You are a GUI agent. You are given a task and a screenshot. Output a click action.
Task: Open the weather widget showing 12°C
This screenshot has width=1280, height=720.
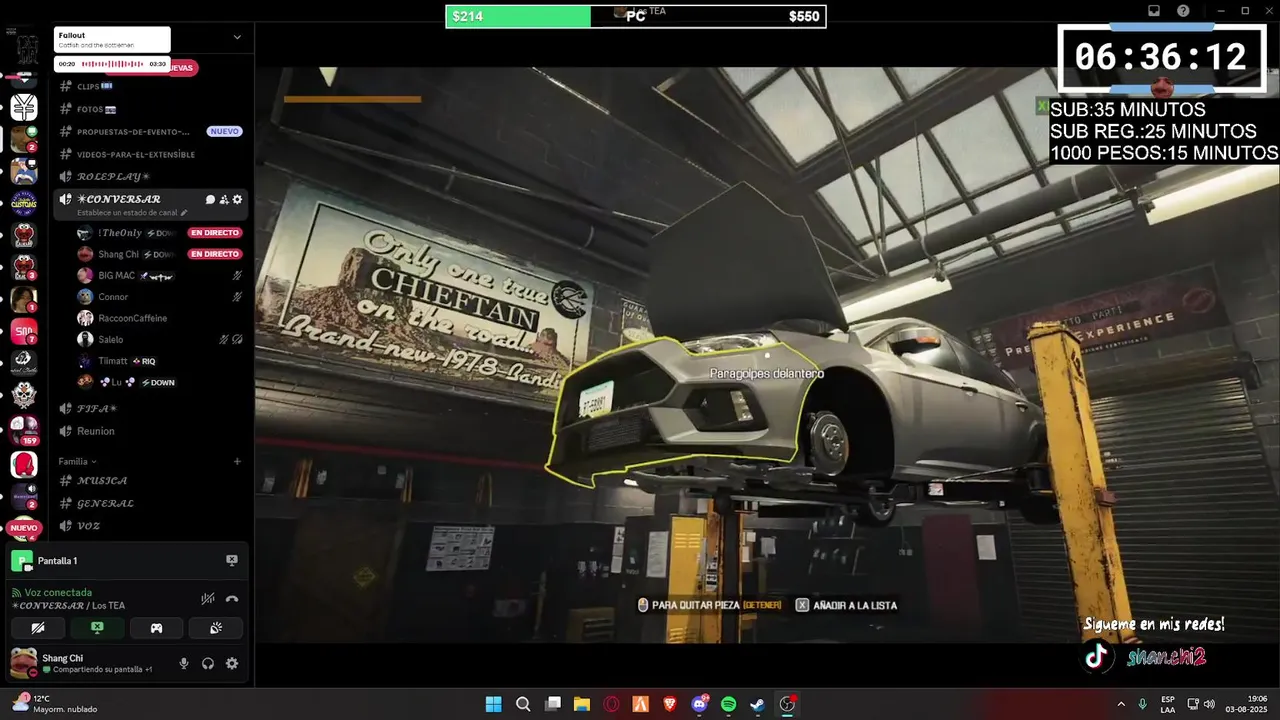point(55,704)
